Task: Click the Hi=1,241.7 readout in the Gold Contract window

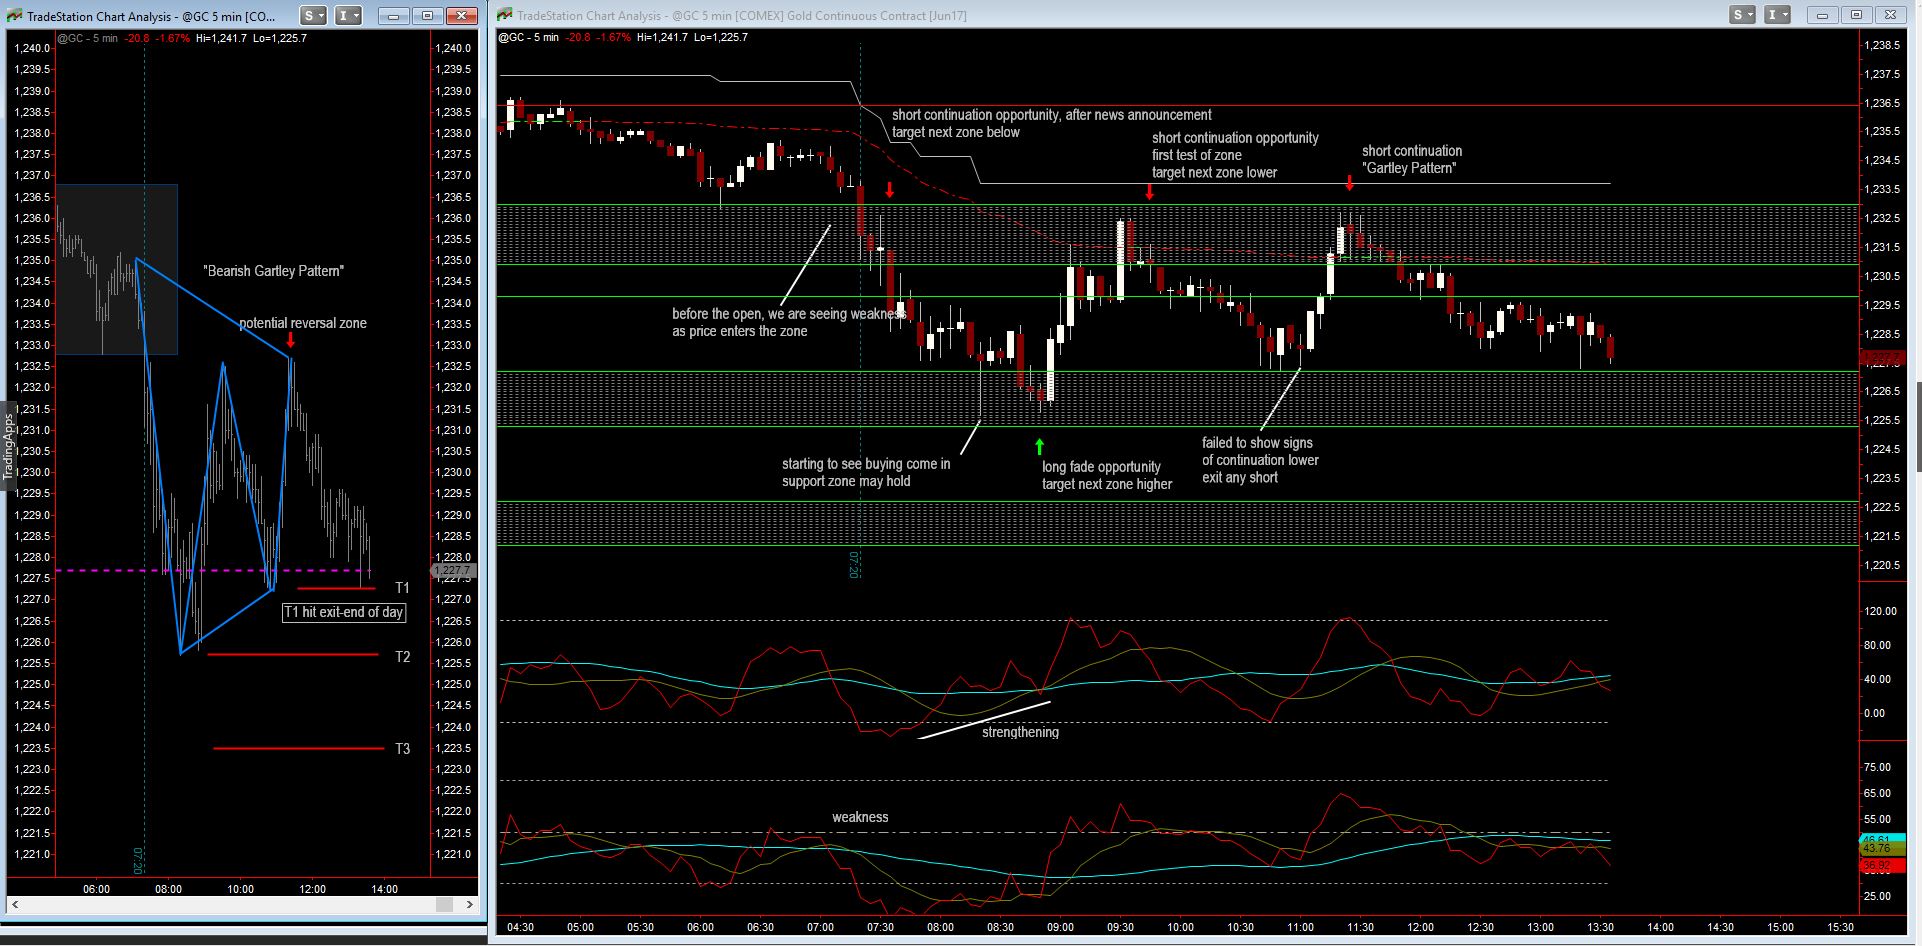Action: (662, 37)
